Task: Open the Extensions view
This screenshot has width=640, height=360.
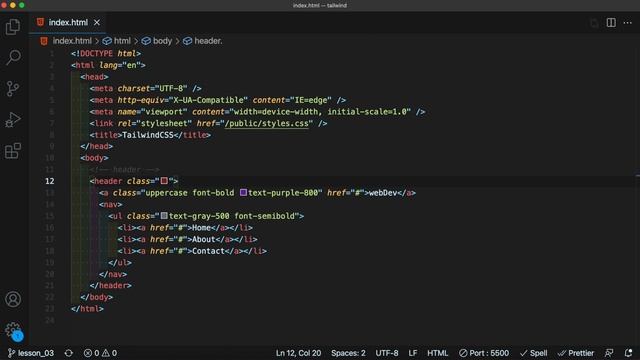Action: click(13, 151)
